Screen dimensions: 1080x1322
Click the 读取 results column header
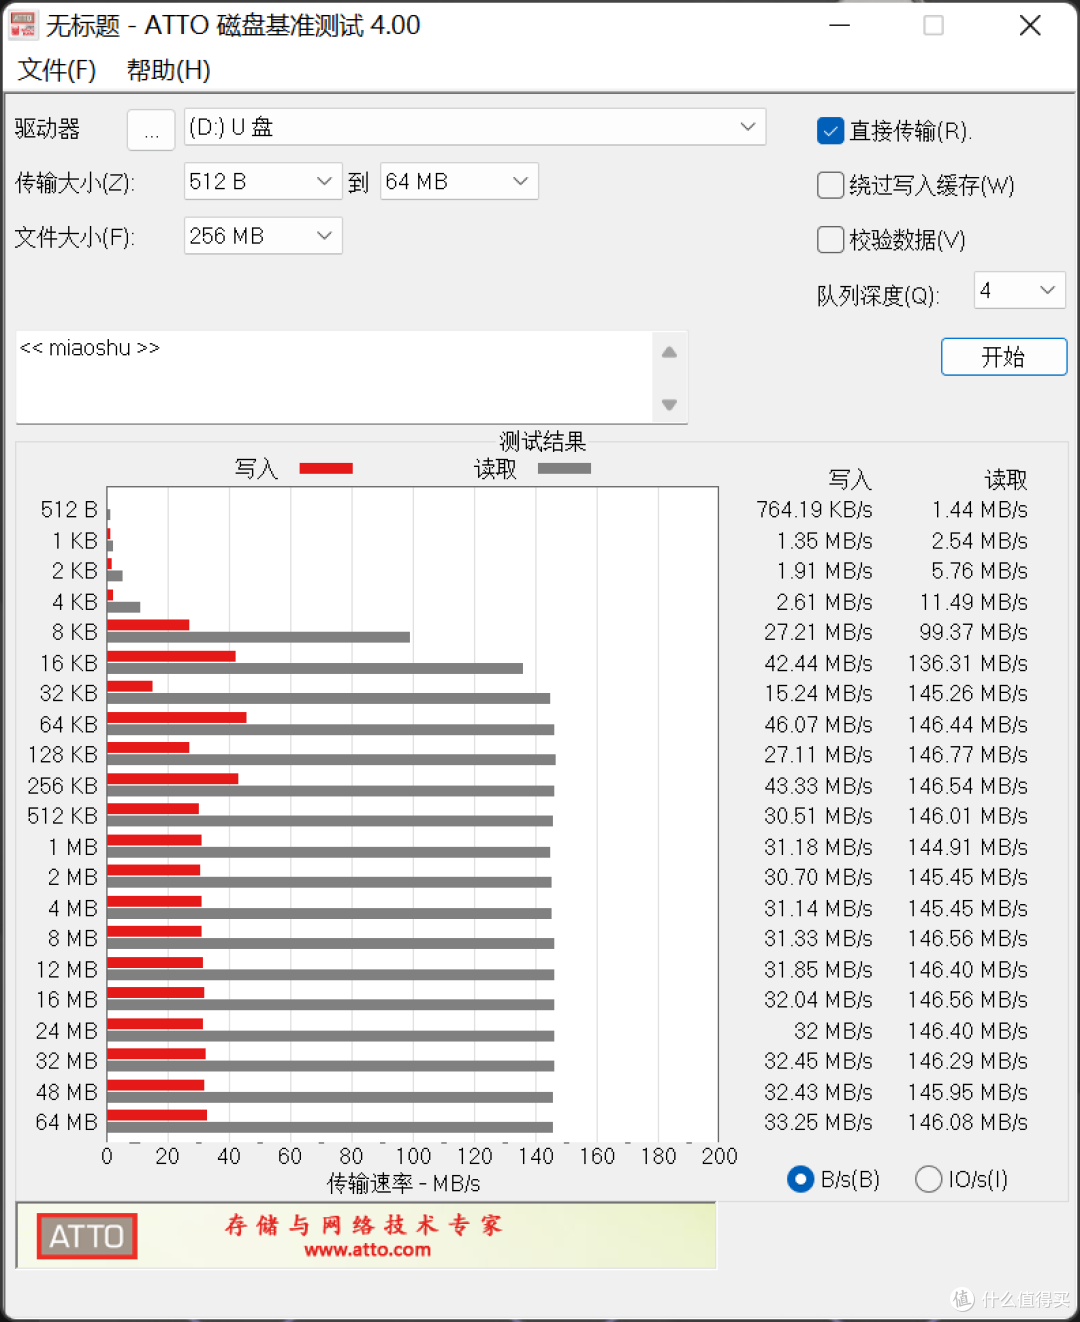pos(1006,480)
